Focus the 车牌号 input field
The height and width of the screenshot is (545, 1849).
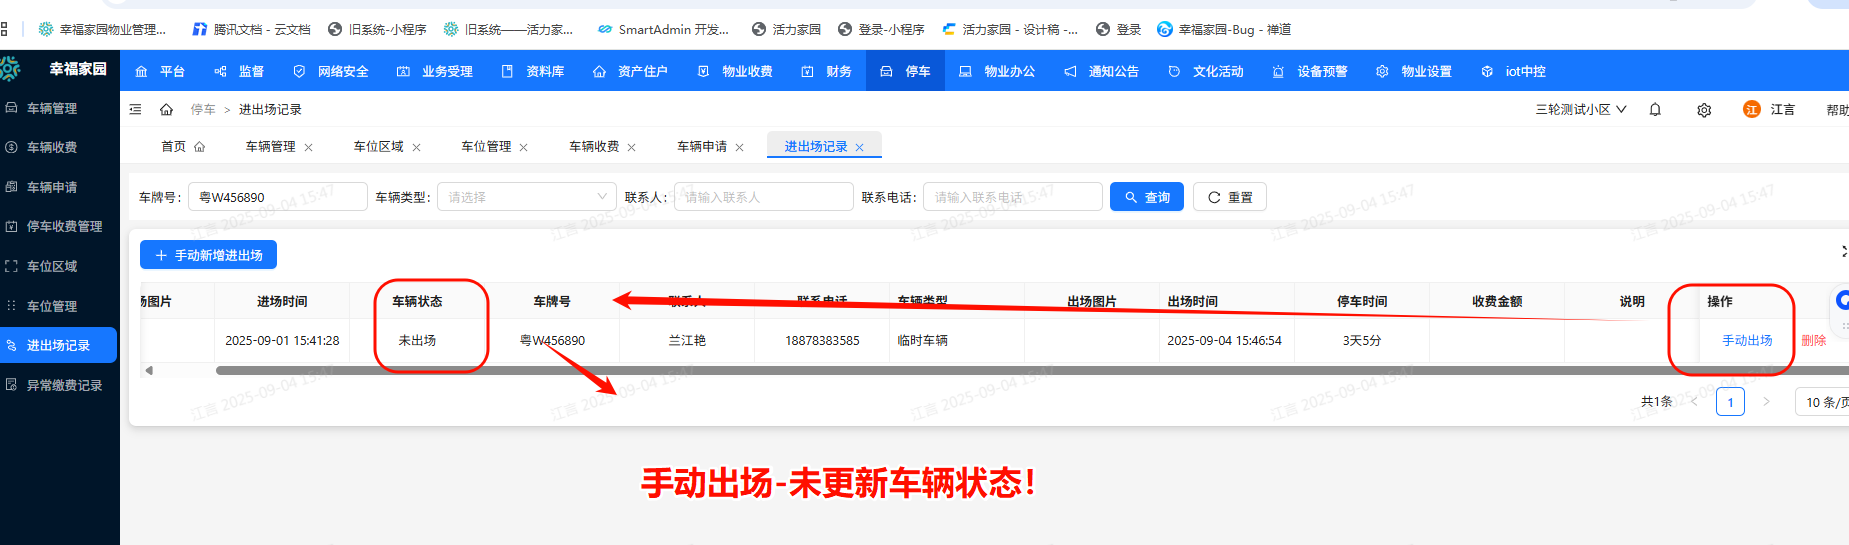click(x=277, y=197)
